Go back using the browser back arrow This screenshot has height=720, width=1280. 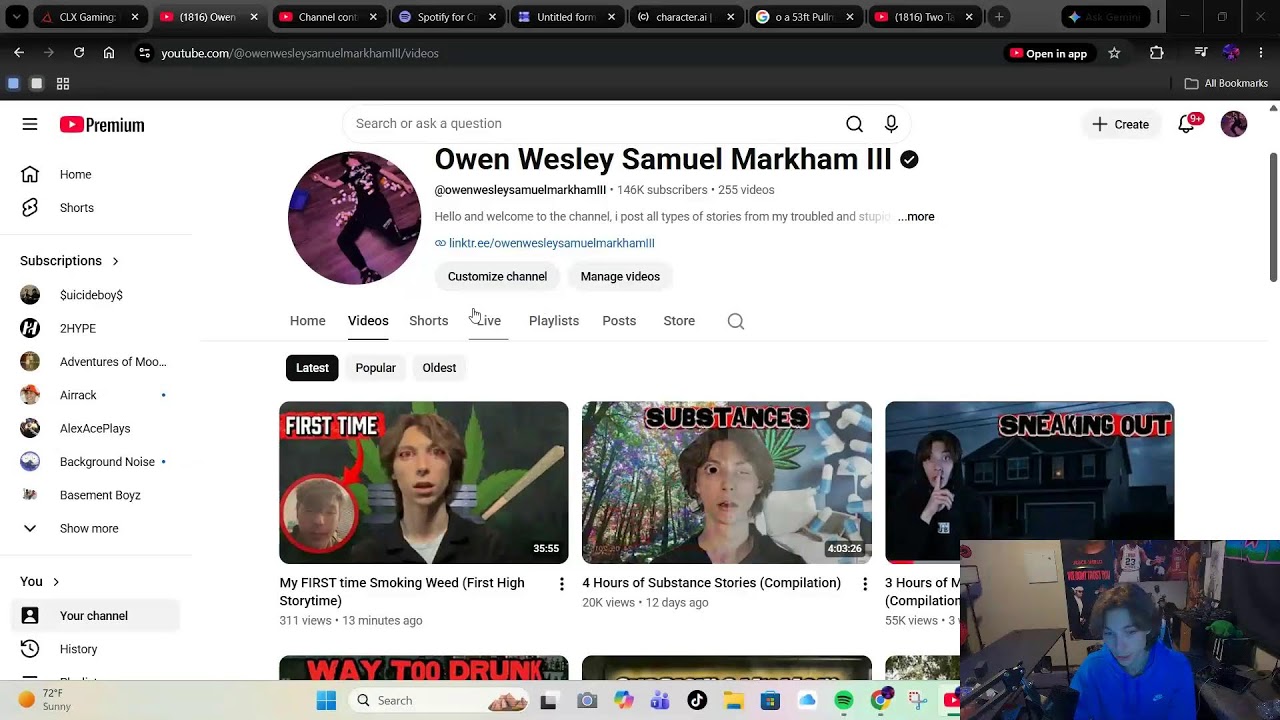point(19,53)
